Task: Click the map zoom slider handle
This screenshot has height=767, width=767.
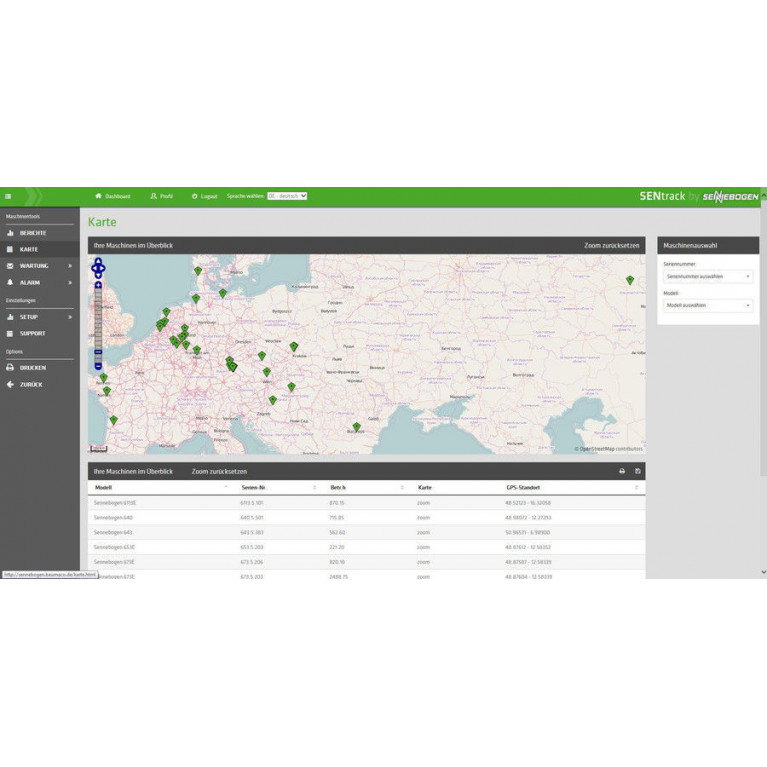Action: pos(98,352)
